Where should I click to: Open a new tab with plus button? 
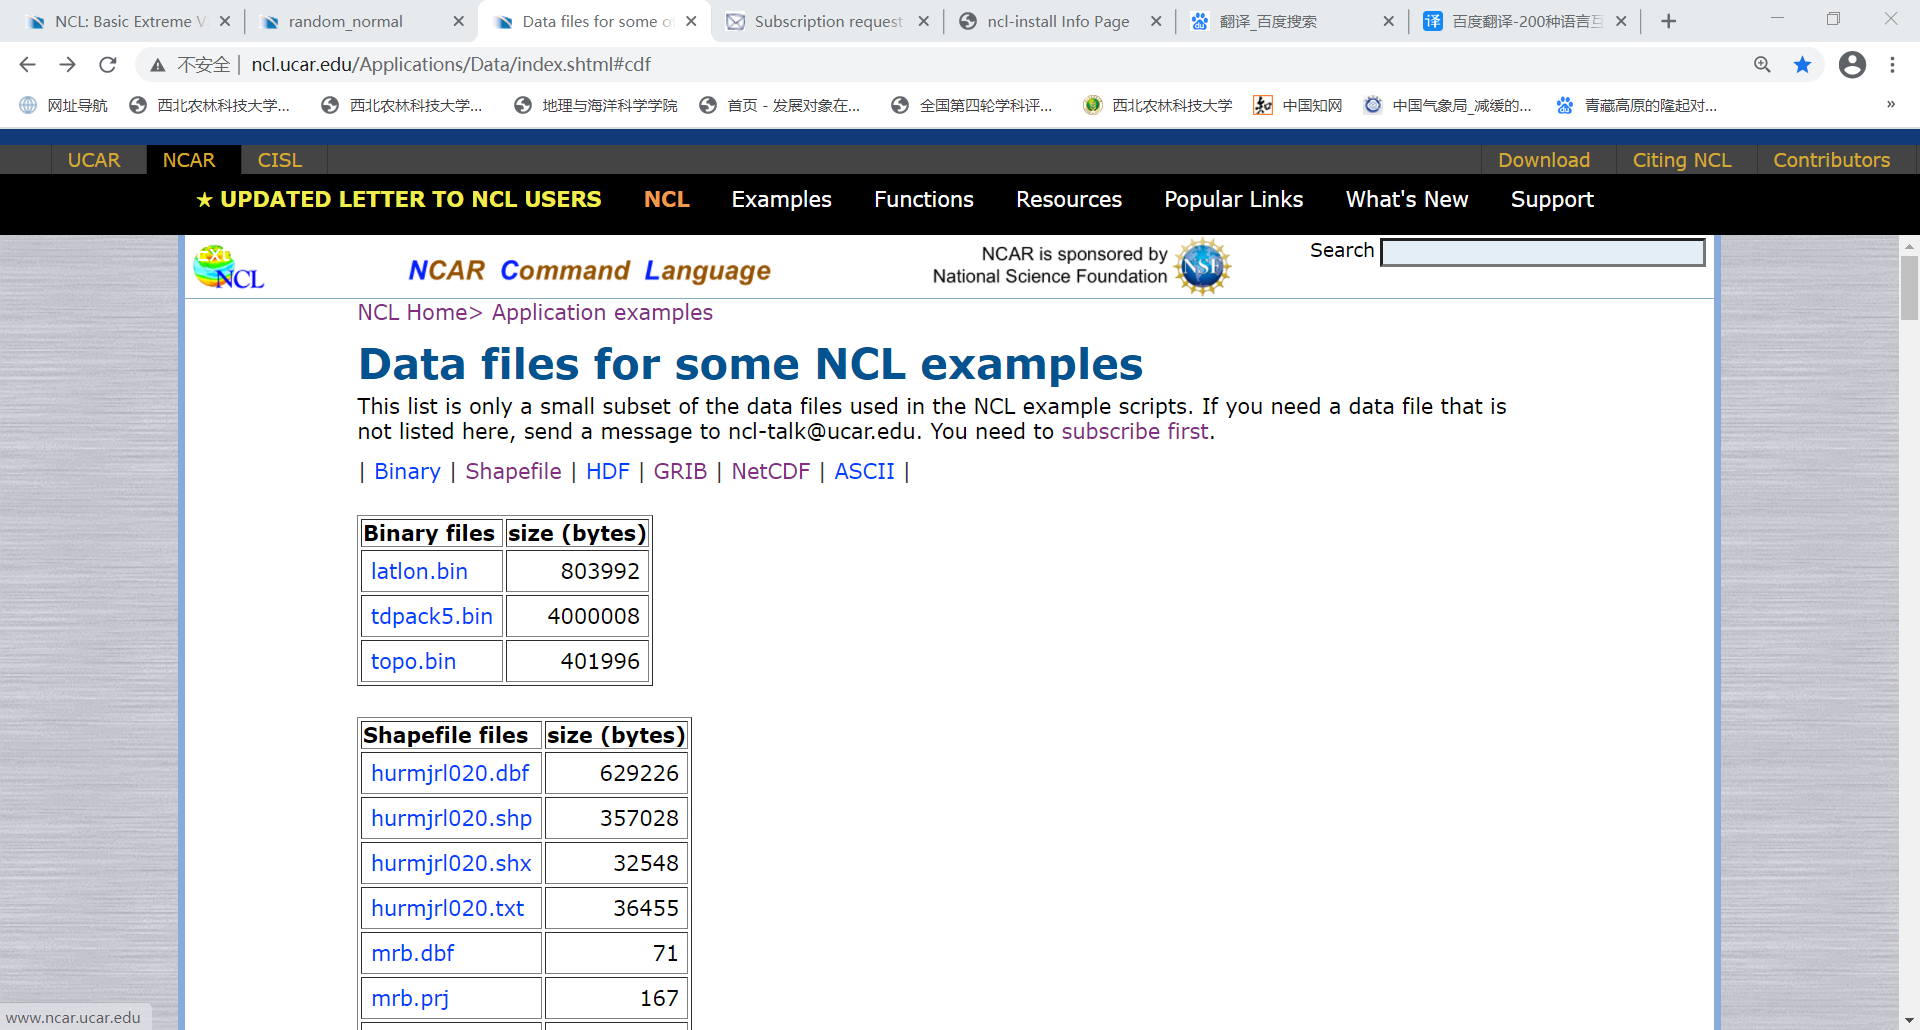coord(1668,21)
